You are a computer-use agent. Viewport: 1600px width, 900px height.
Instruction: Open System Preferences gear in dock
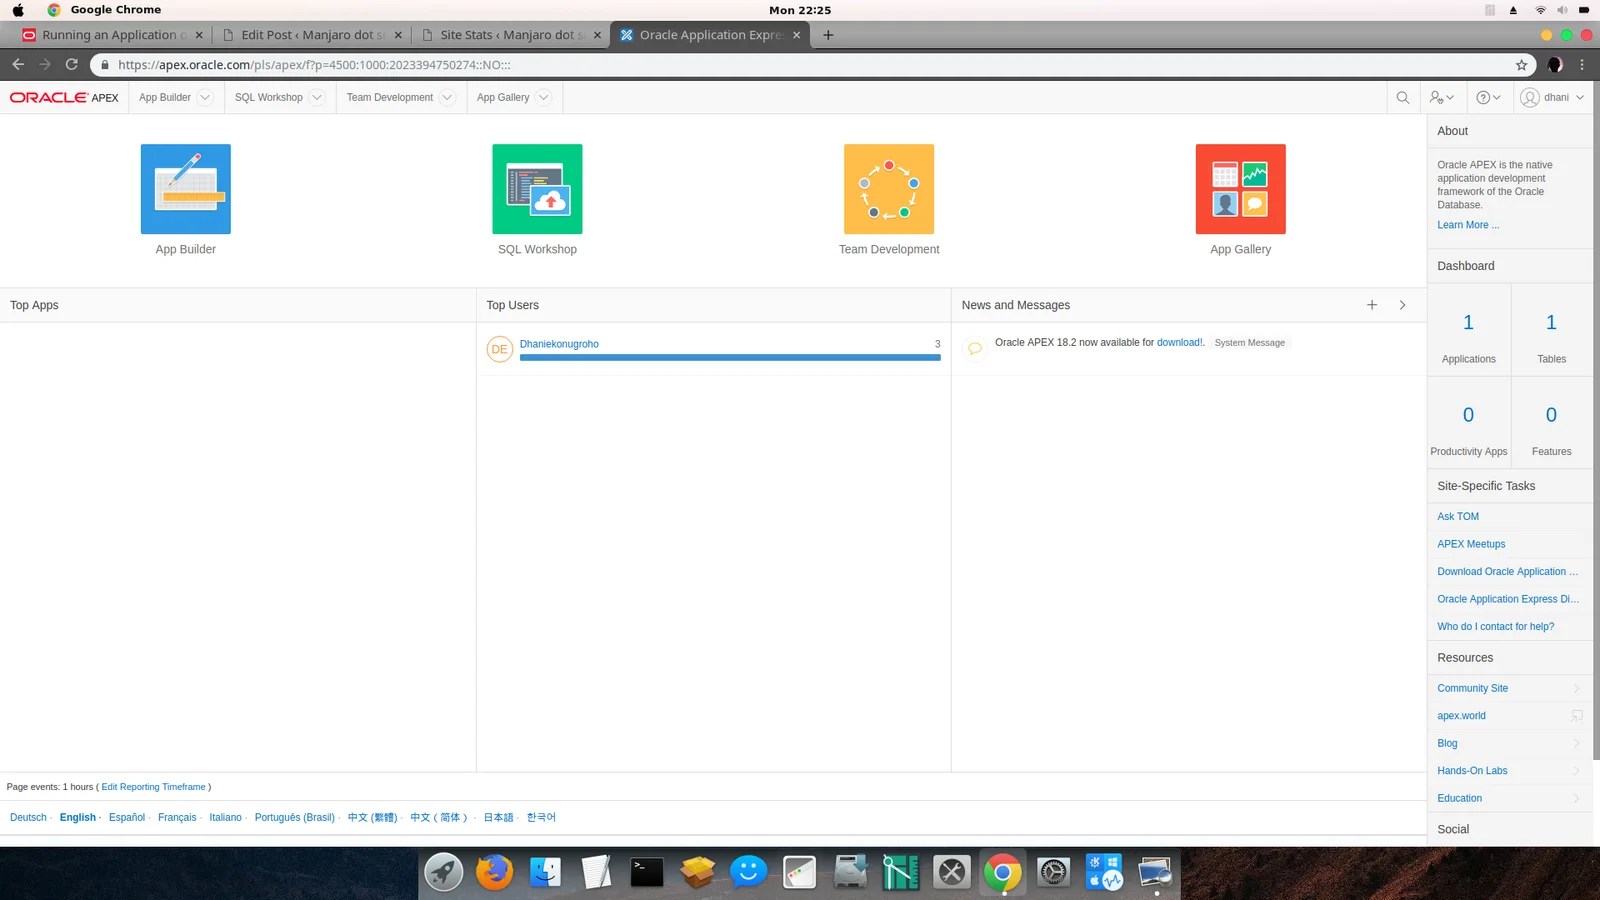tap(1053, 872)
